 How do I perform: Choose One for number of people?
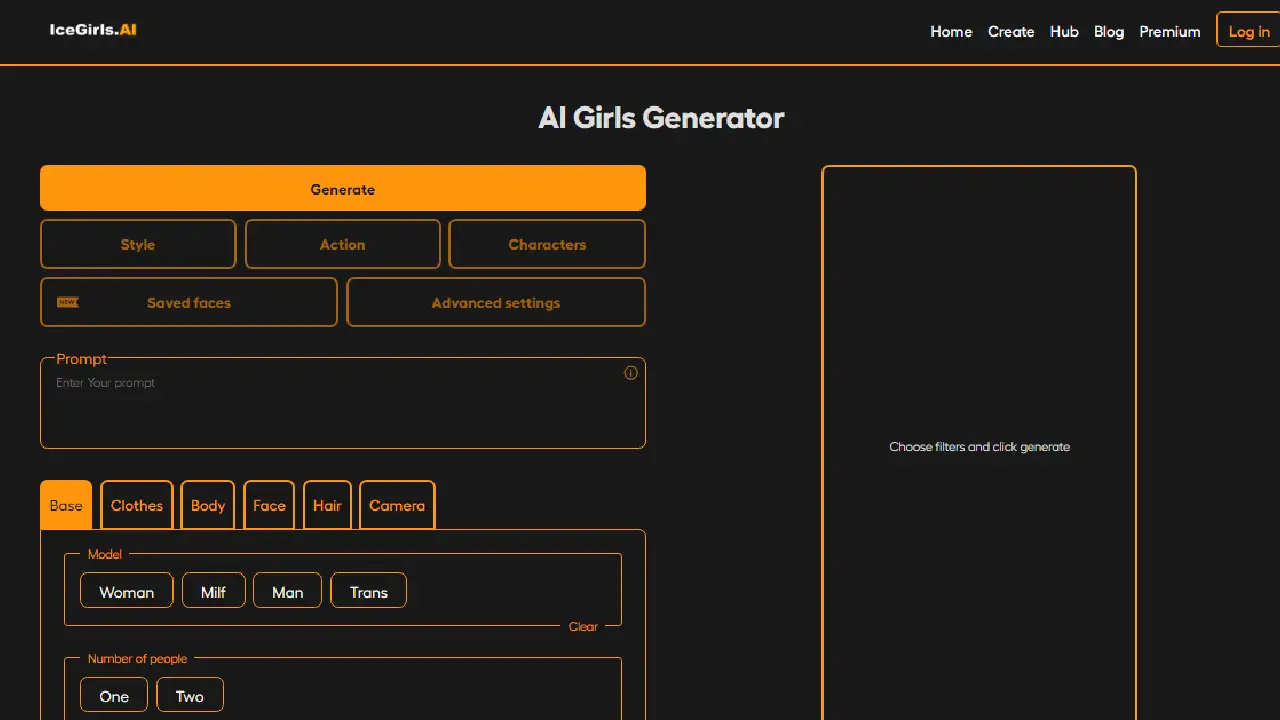114,695
